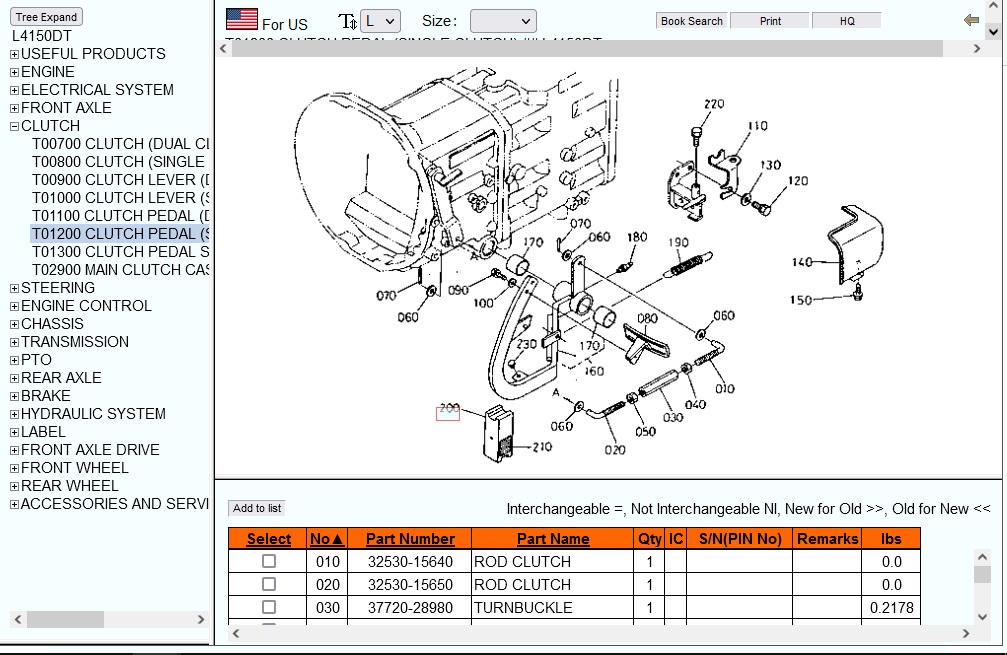1007x655 pixels.
Task: Expand the TRANSMISSION tree node
Action: point(14,342)
